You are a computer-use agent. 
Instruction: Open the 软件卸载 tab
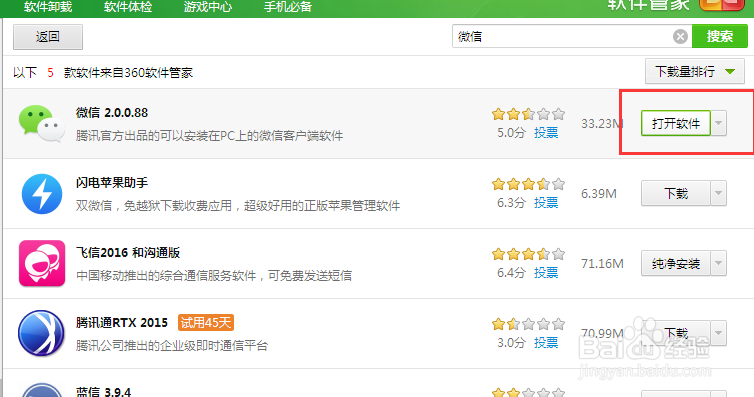[x=48, y=7]
